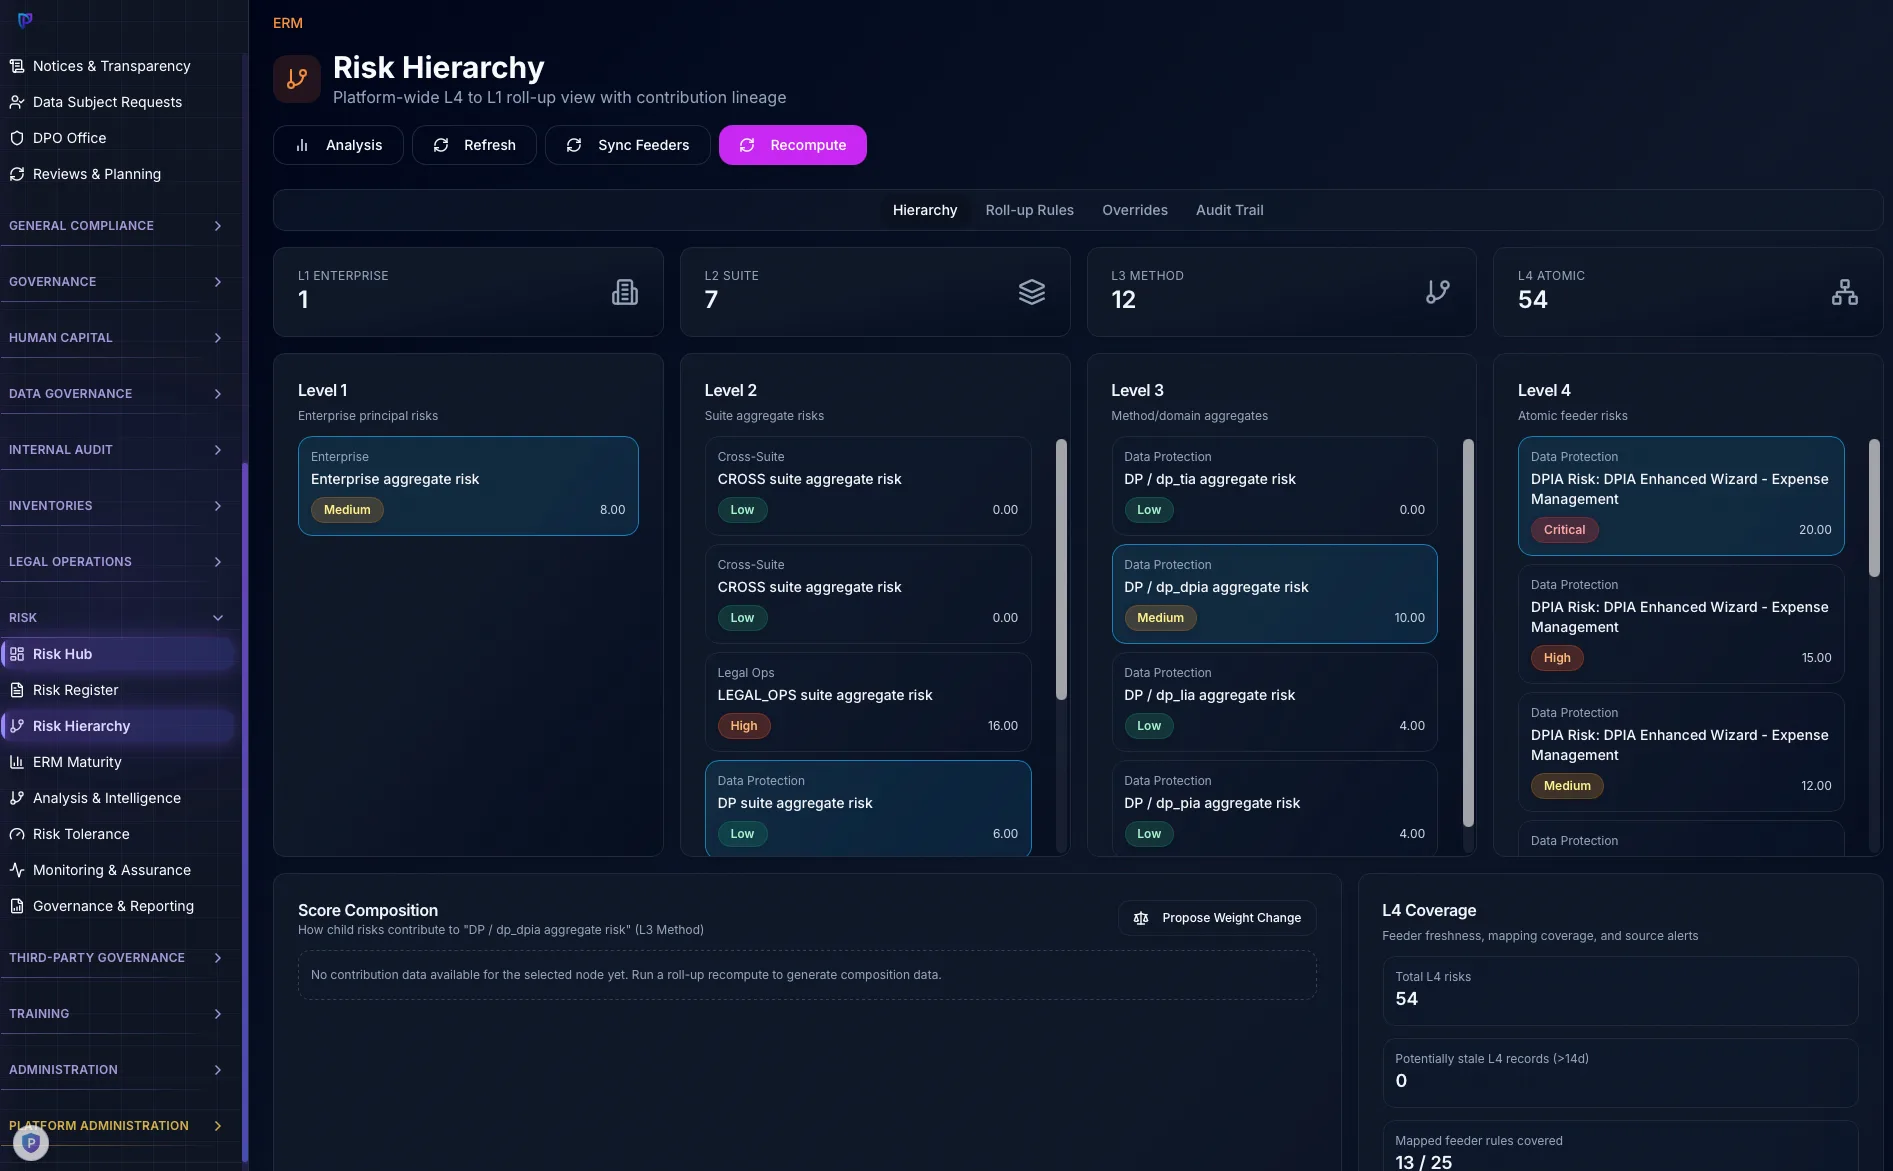Click the L1 Enterprise building icon

625,292
